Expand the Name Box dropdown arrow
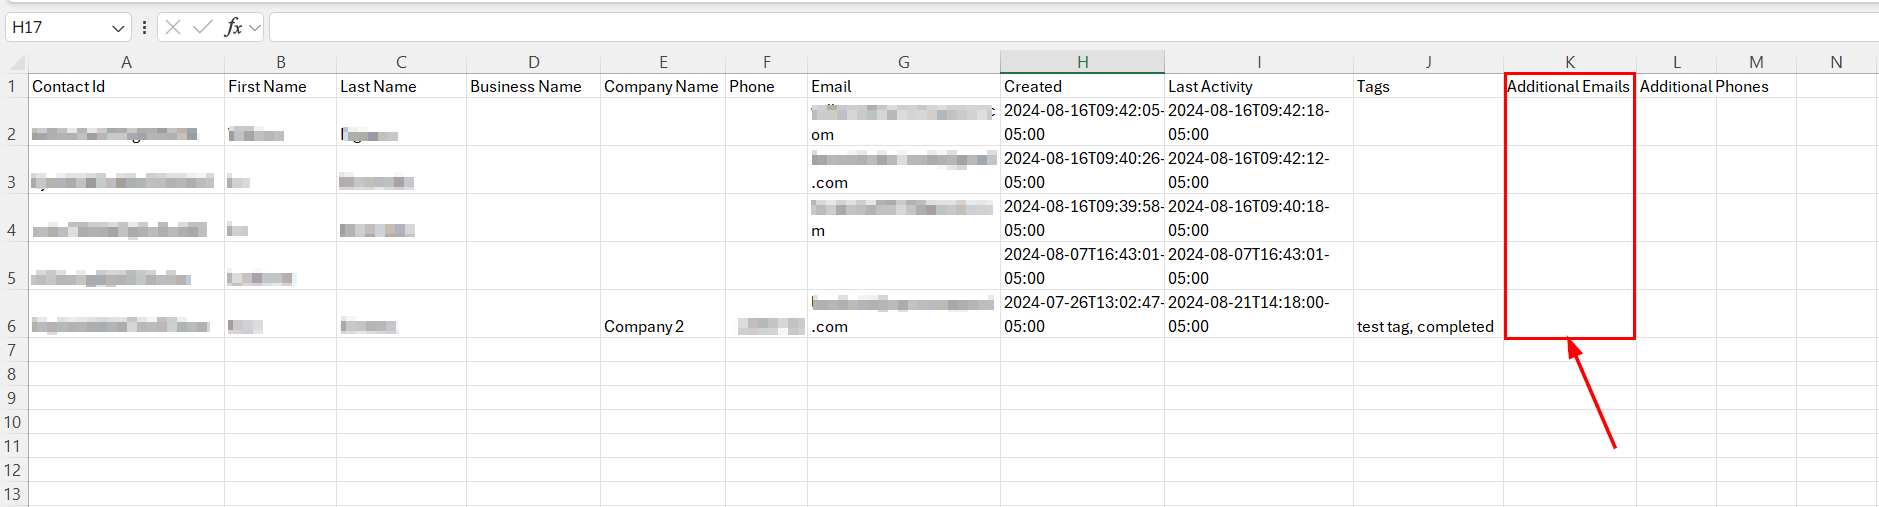This screenshot has width=1879, height=507. pyautogui.click(x=118, y=28)
